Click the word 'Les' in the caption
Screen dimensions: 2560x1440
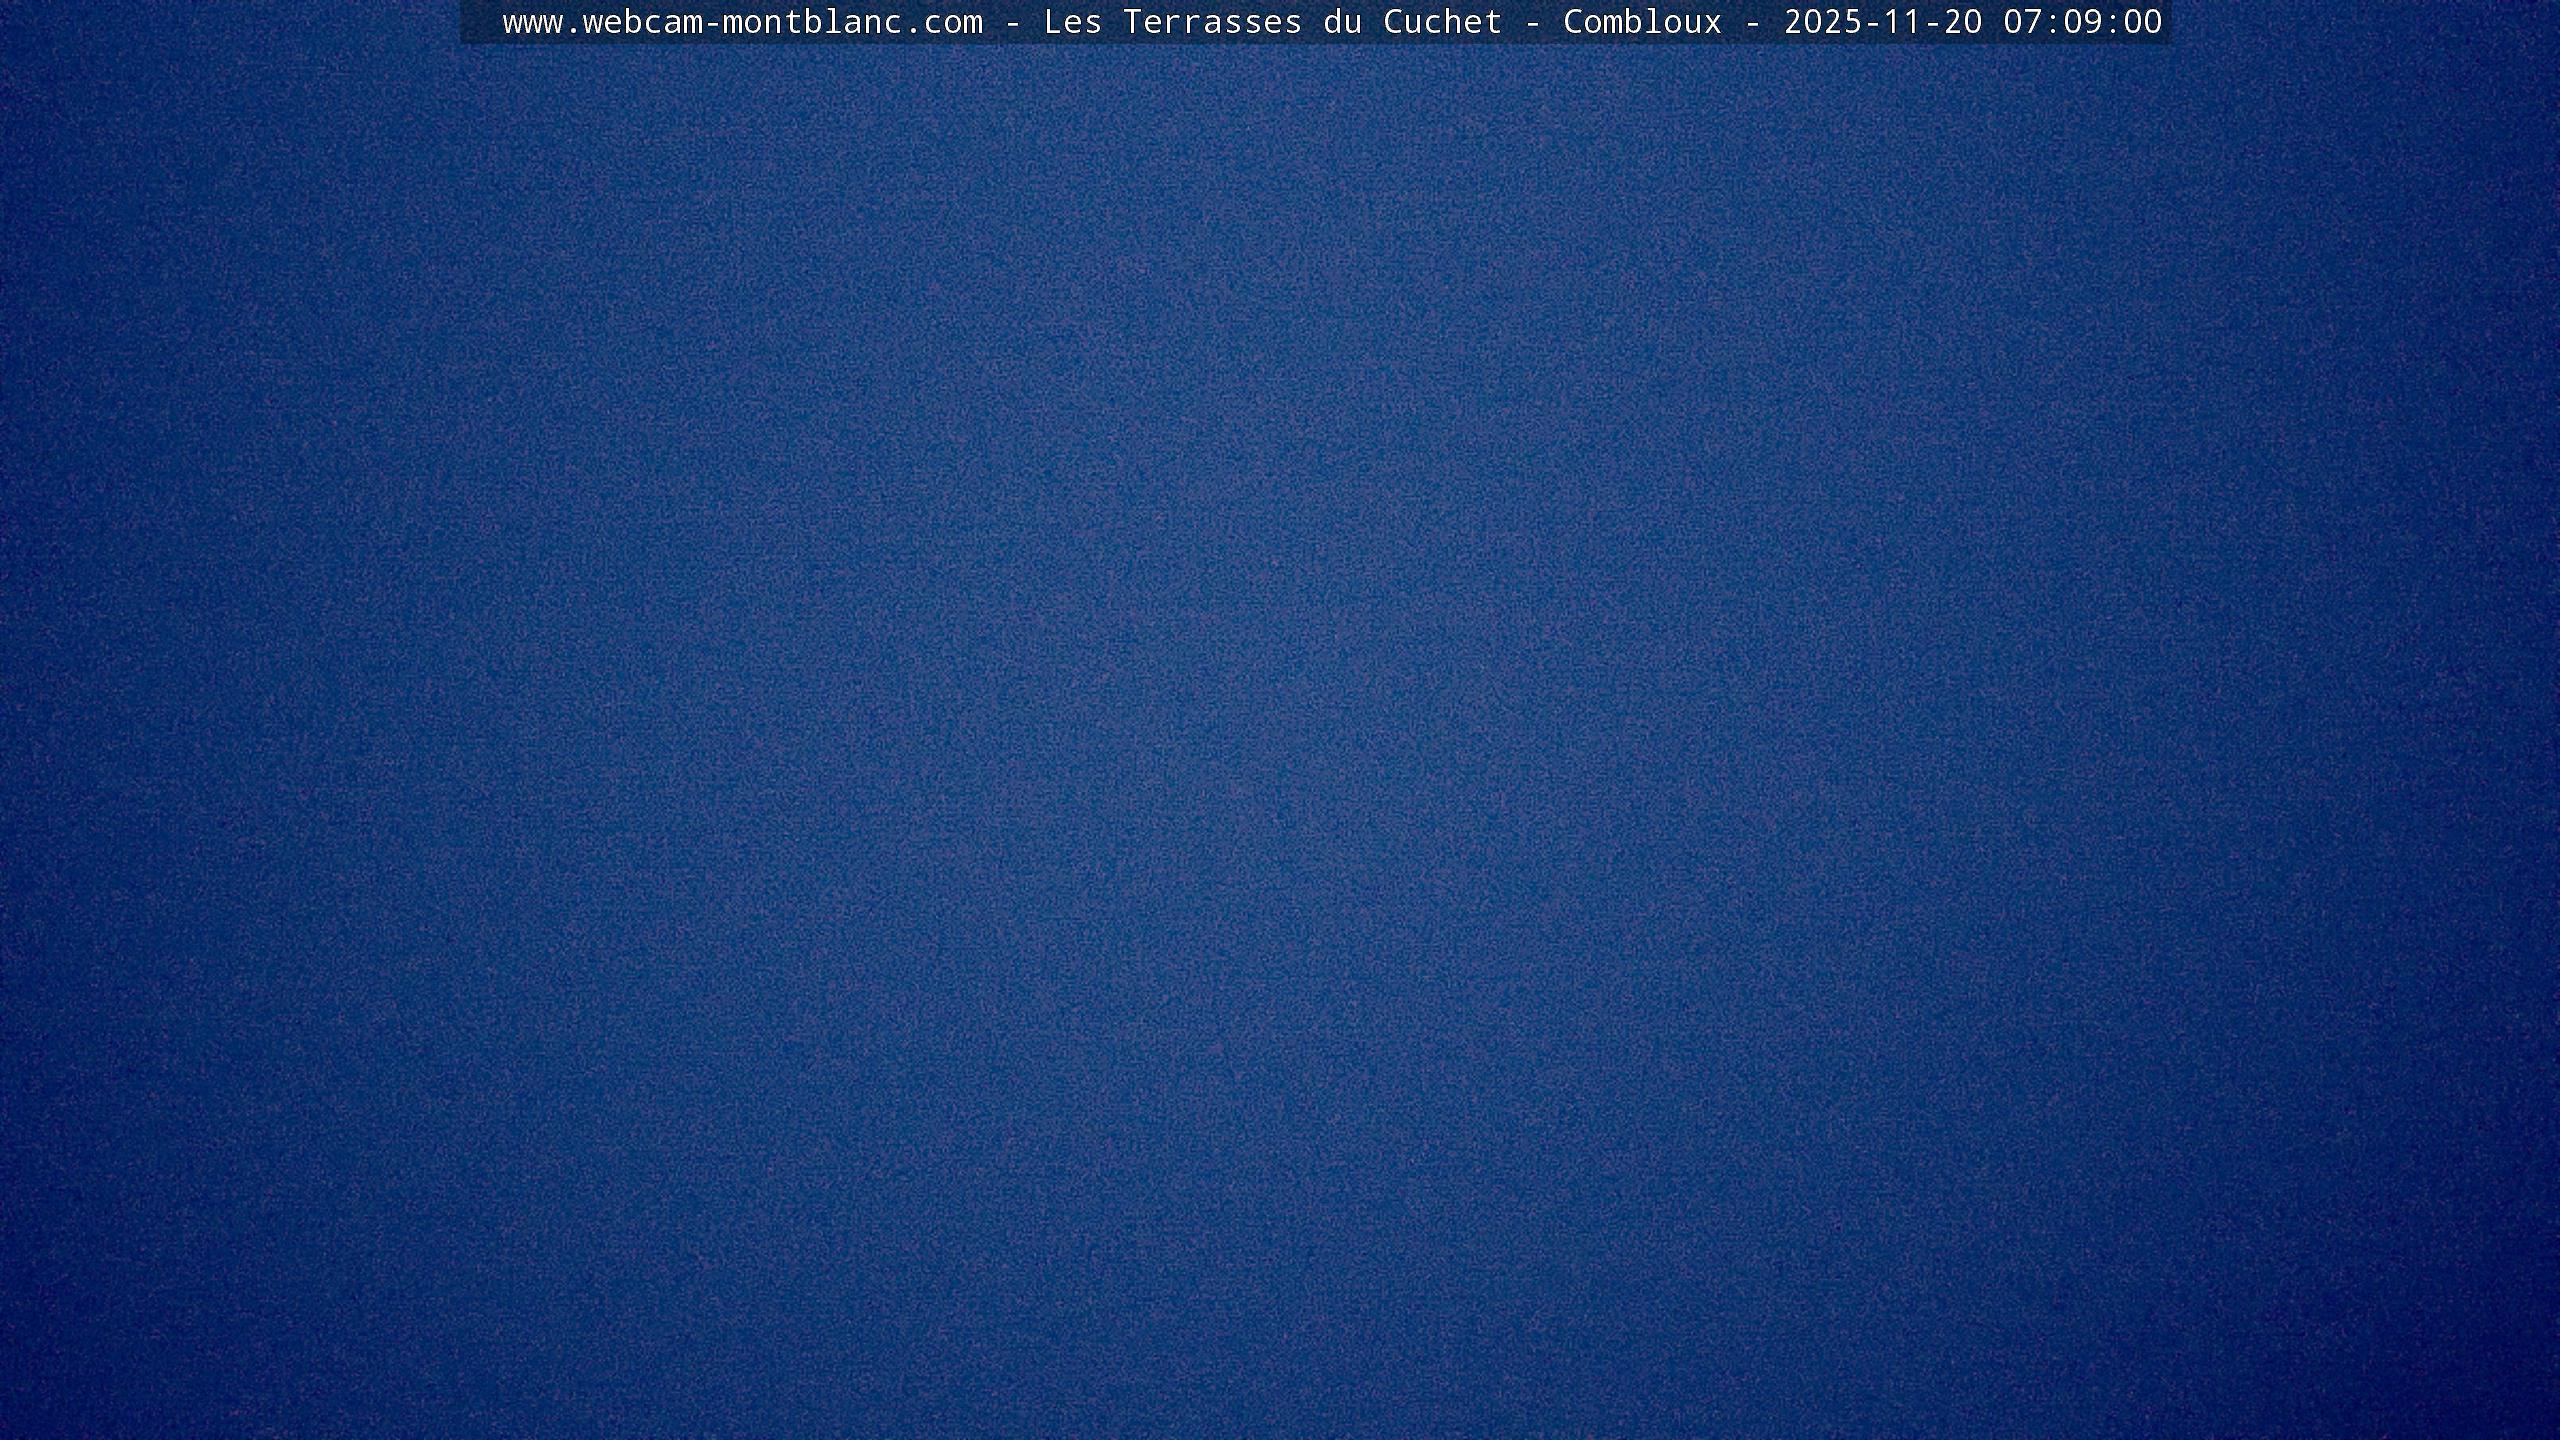(x=1072, y=22)
